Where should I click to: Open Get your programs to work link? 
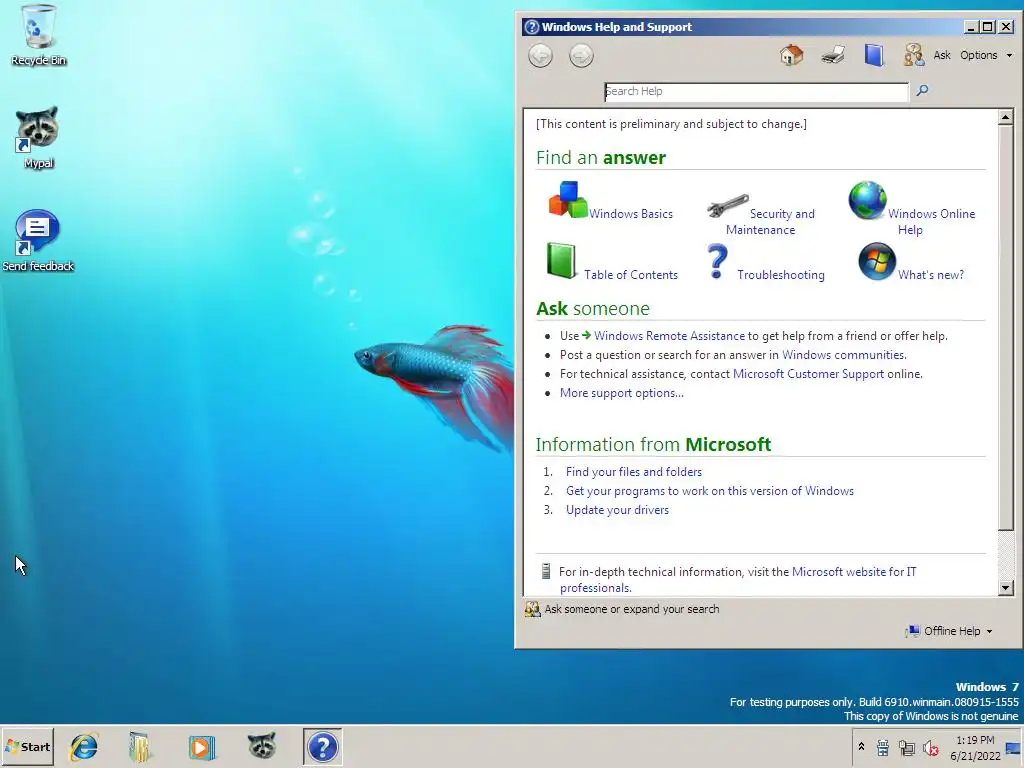click(709, 490)
